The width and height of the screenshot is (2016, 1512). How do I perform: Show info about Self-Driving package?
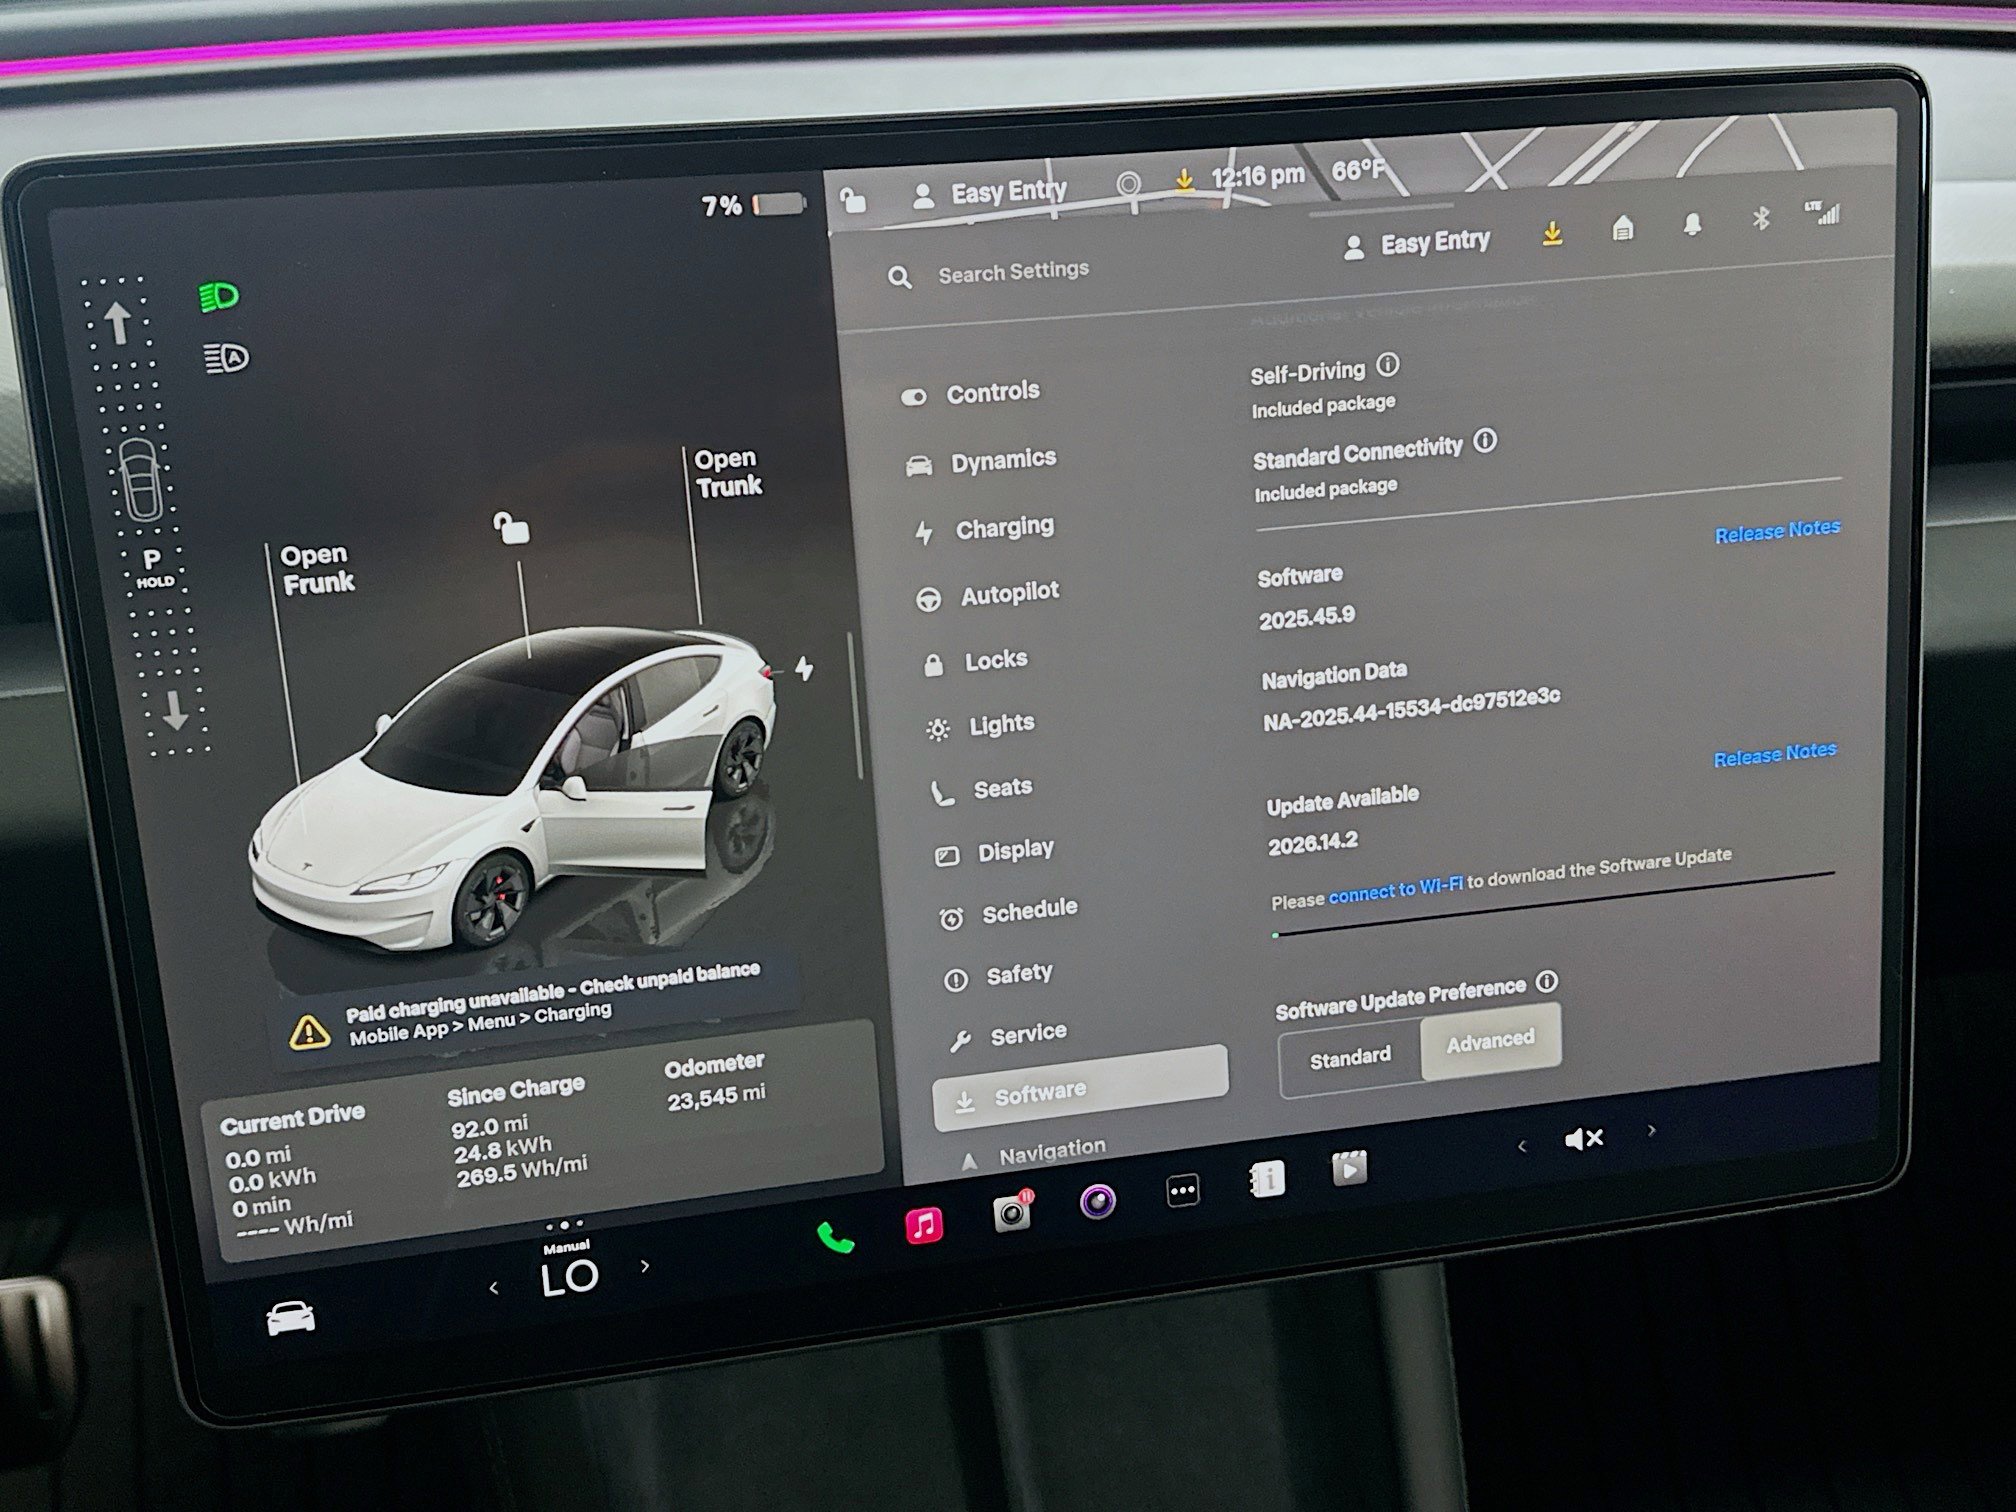coord(1387,365)
